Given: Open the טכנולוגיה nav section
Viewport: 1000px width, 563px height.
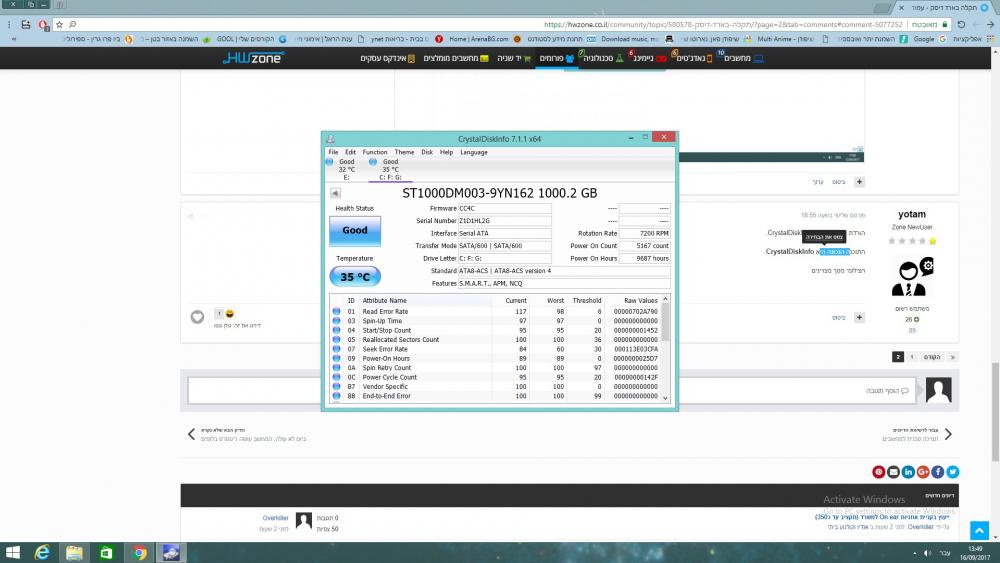Looking at the screenshot, I should click(x=603, y=58).
